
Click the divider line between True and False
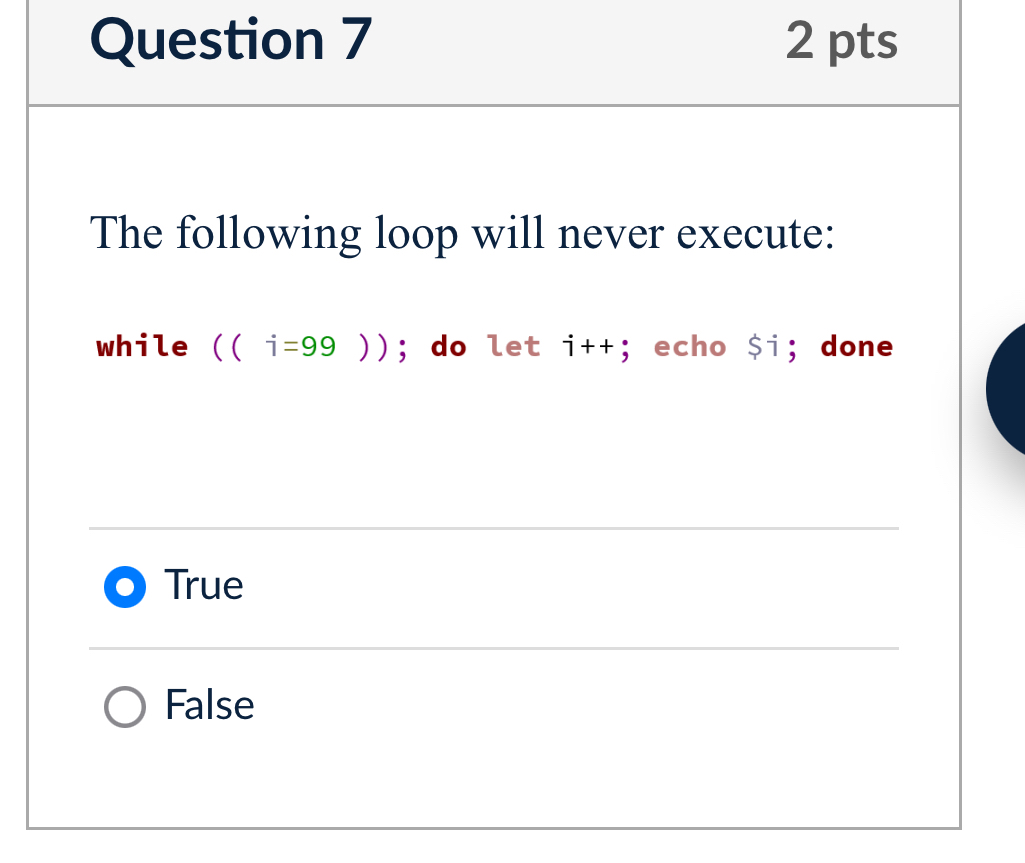(493, 650)
